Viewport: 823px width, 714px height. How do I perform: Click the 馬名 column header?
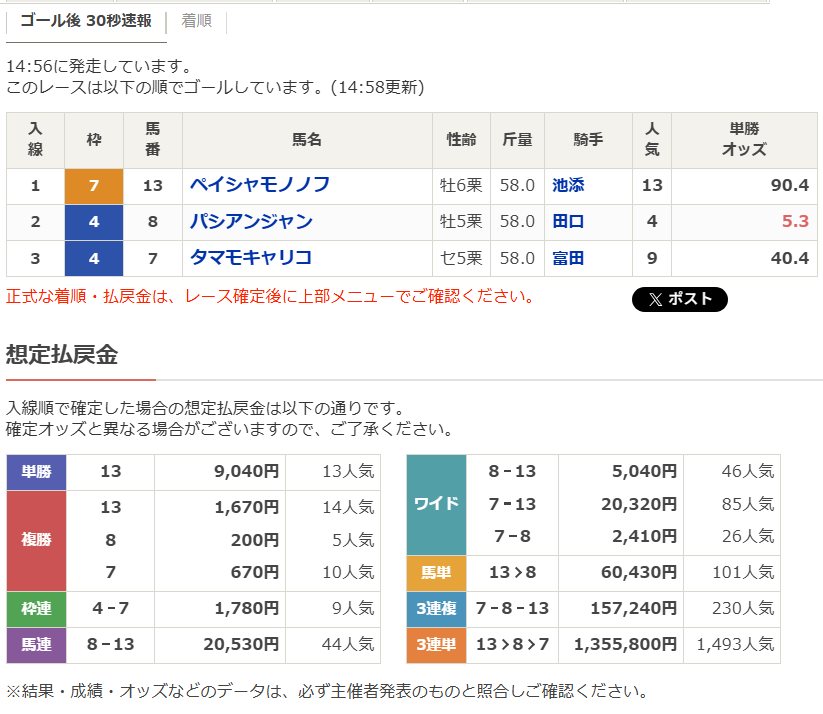click(x=307, y=140)
